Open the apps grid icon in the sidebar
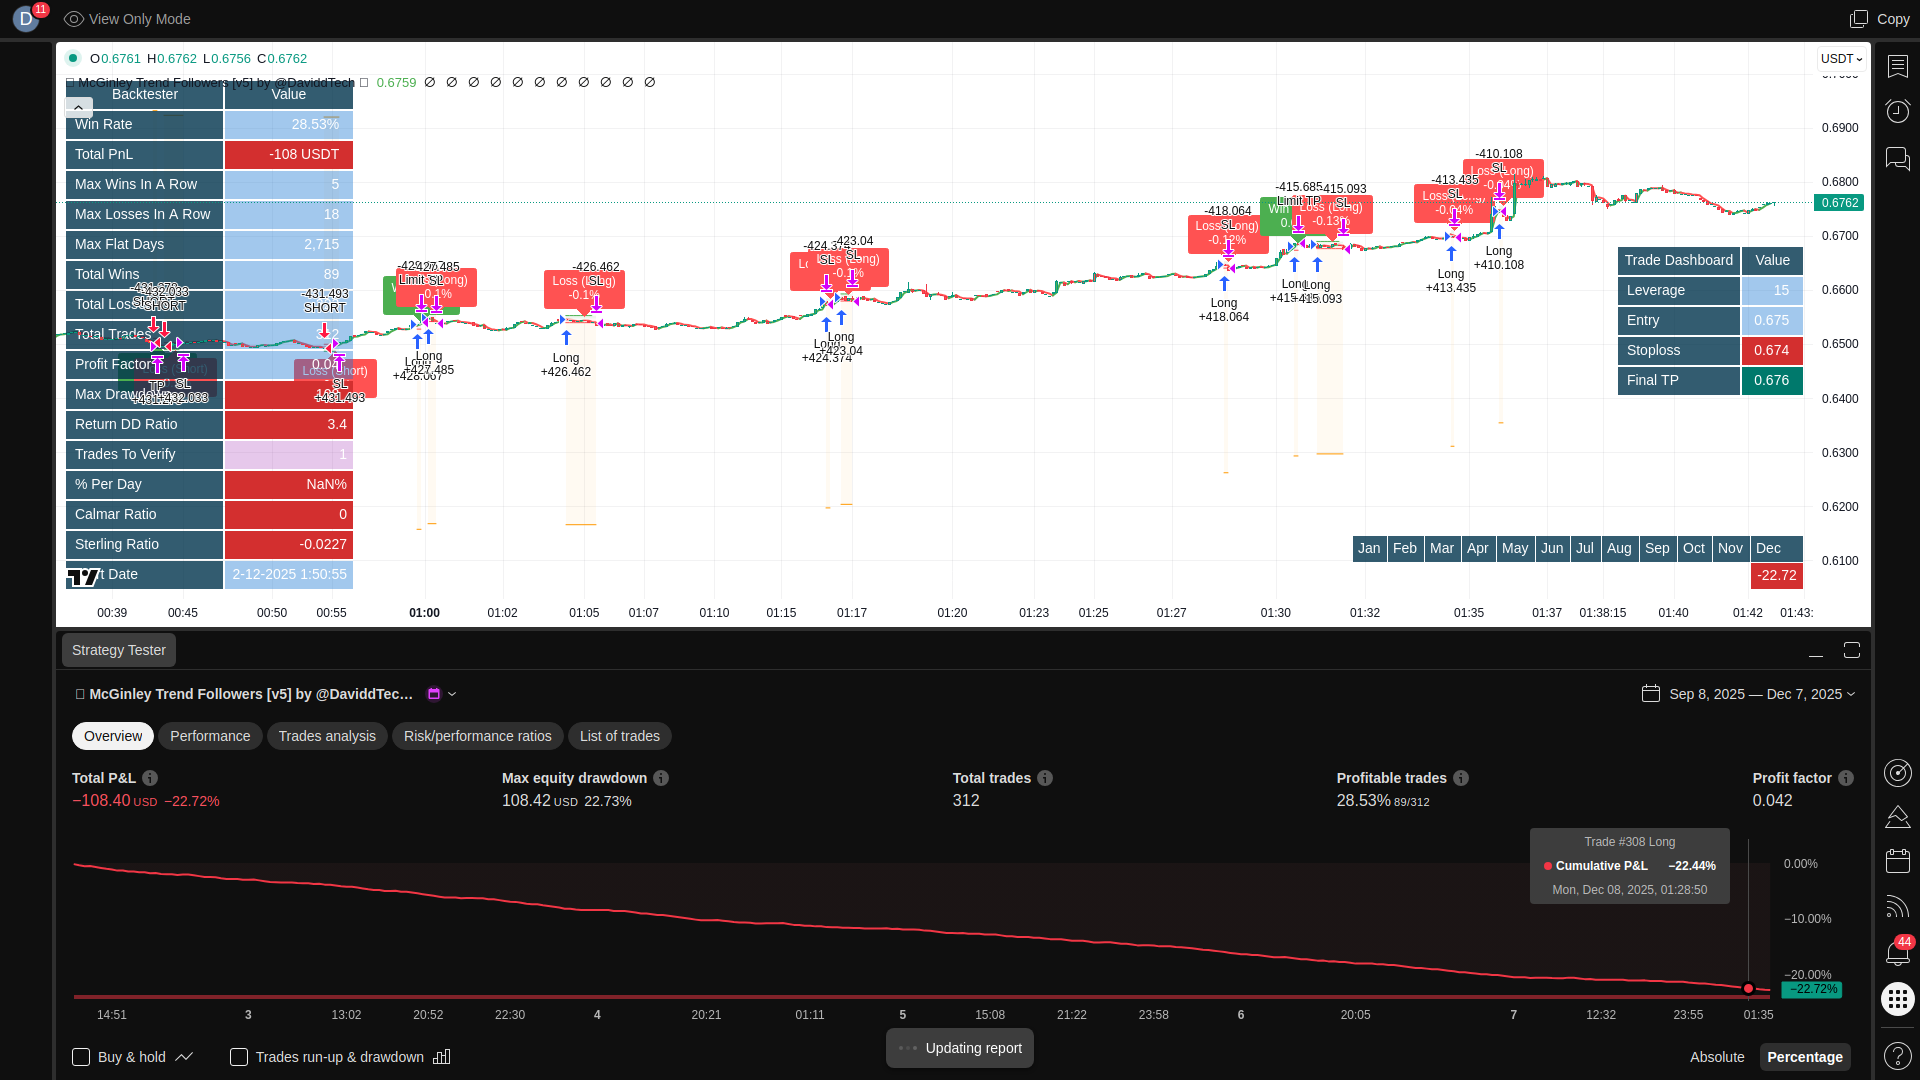The height and width of the screenshot is (1080, 1920). 1897,999
